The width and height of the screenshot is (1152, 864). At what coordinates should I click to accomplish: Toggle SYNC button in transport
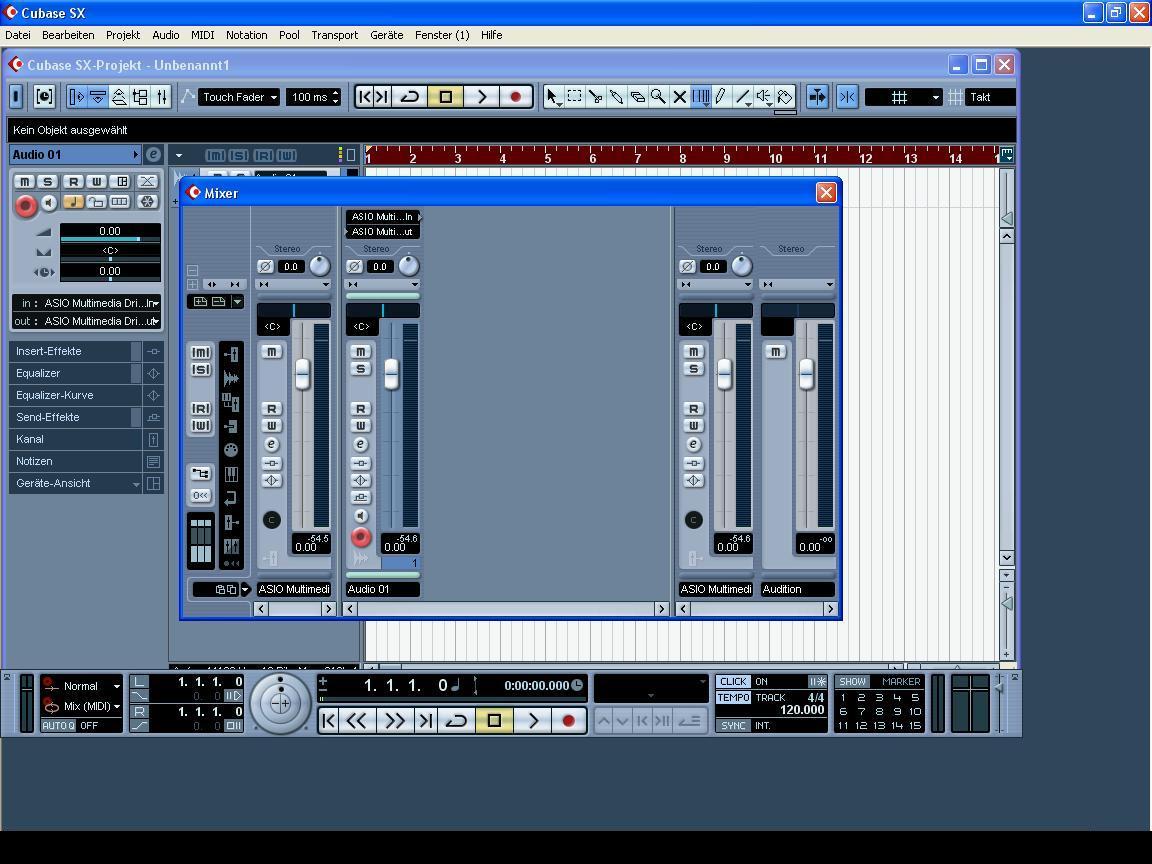click(x=733, y=725)
